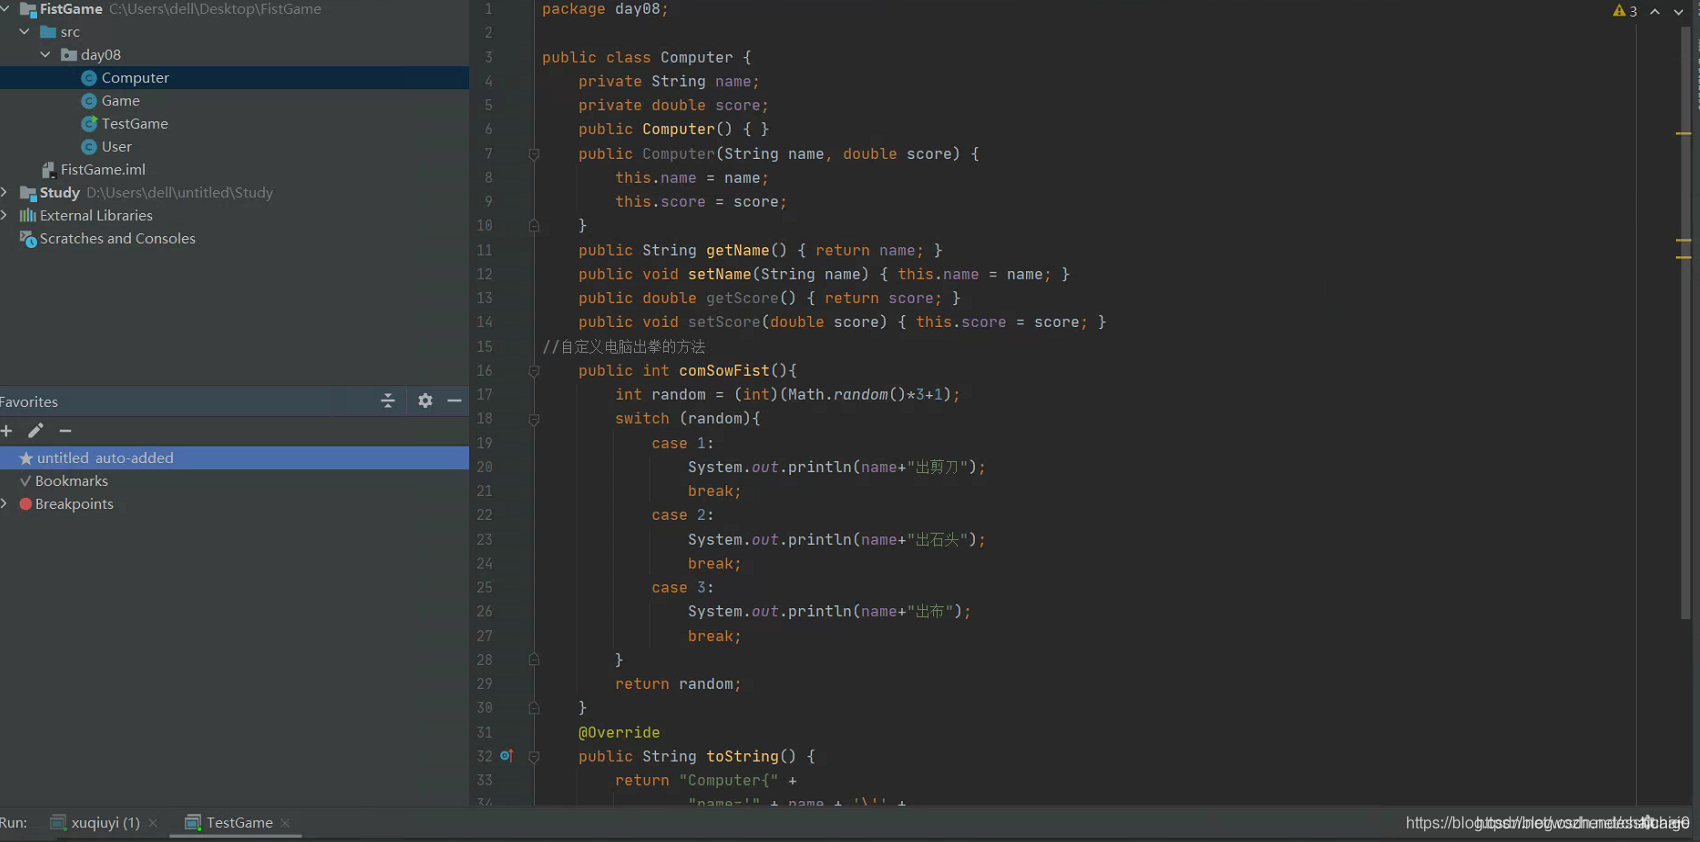Image resolution: width=1700 pixels, height=842 pixels.
Task: Open the Computer class in project tree
Action: coord(135,78)
